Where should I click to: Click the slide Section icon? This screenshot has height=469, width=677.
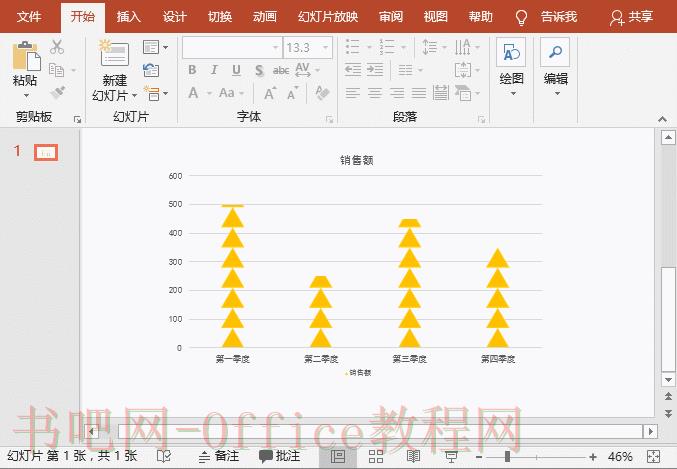152,92
